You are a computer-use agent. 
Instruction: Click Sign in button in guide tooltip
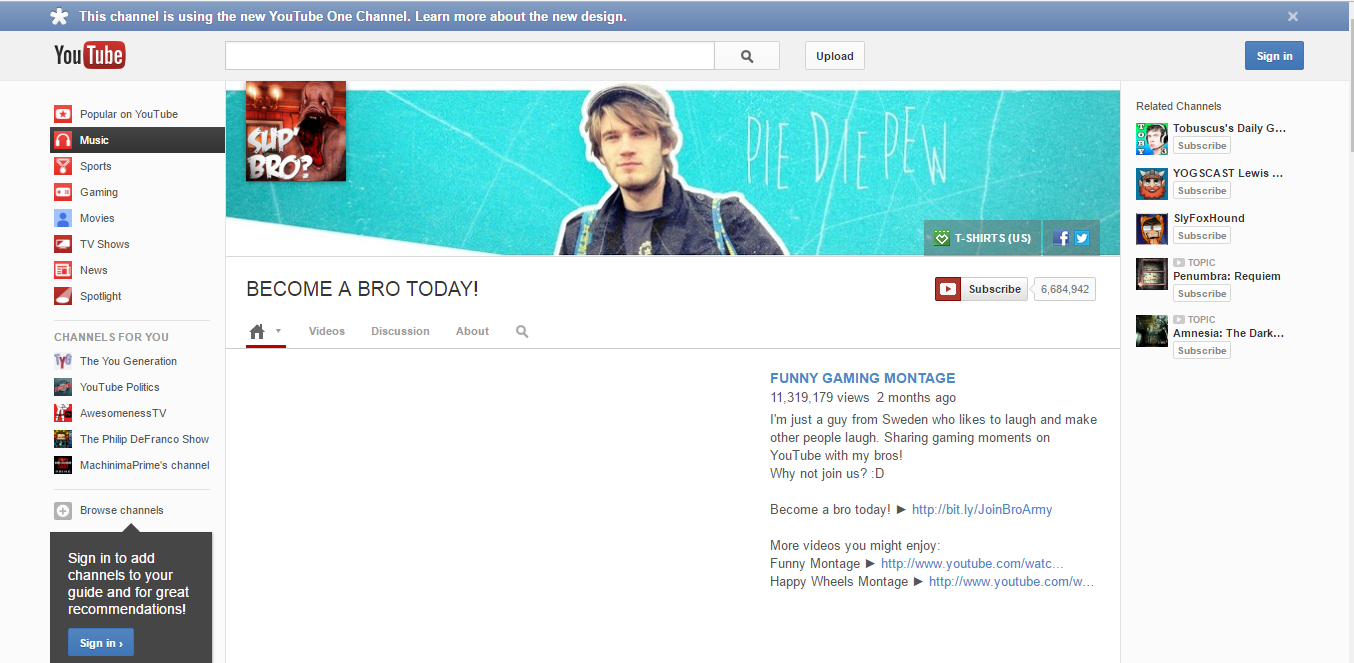click(x=101, y=643)
